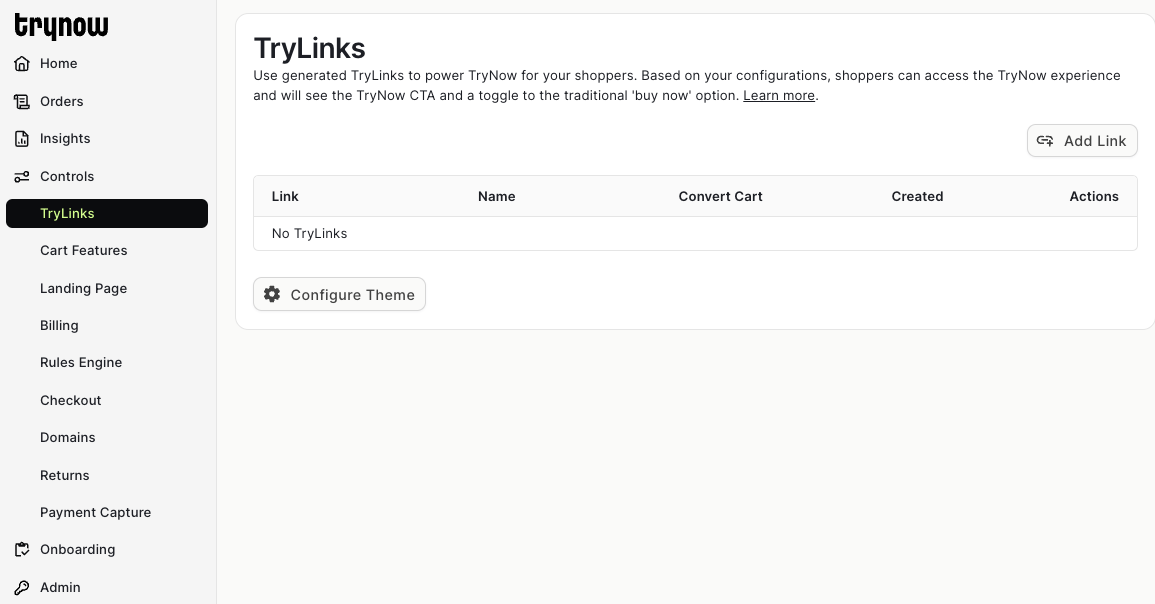
Task: Click the 'No TryLinks' empty row text
Action: [x=309, y=233]
